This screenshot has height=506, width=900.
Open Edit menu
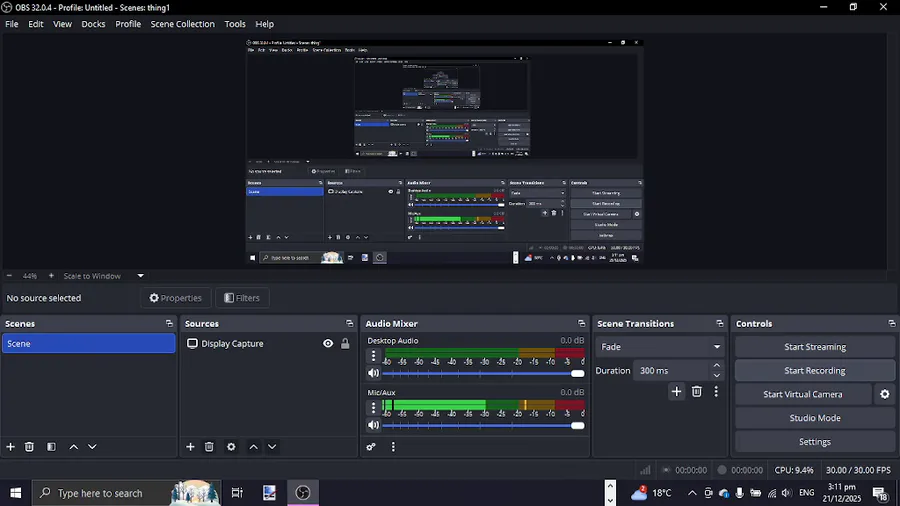36,24
